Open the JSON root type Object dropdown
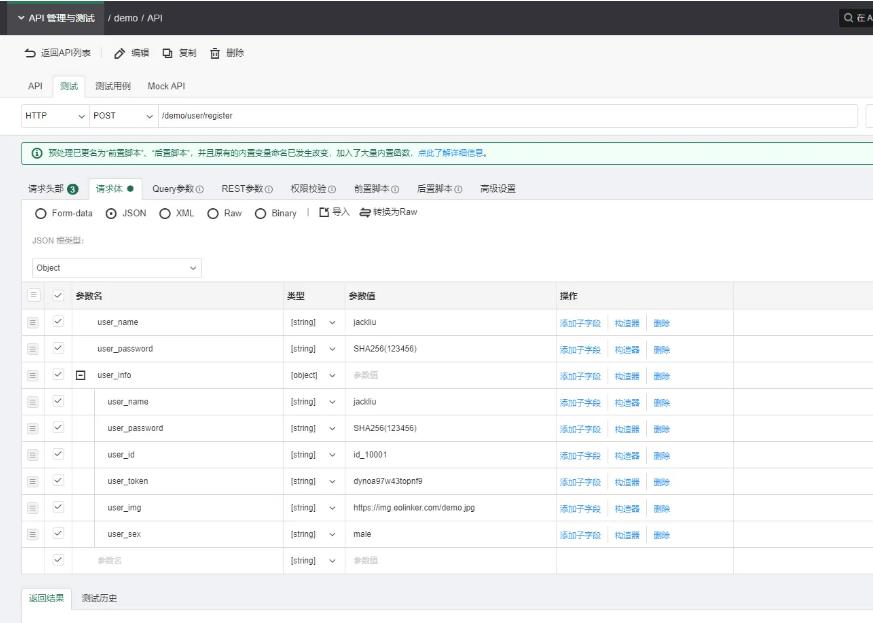873x623 pixels. point(117,268)
